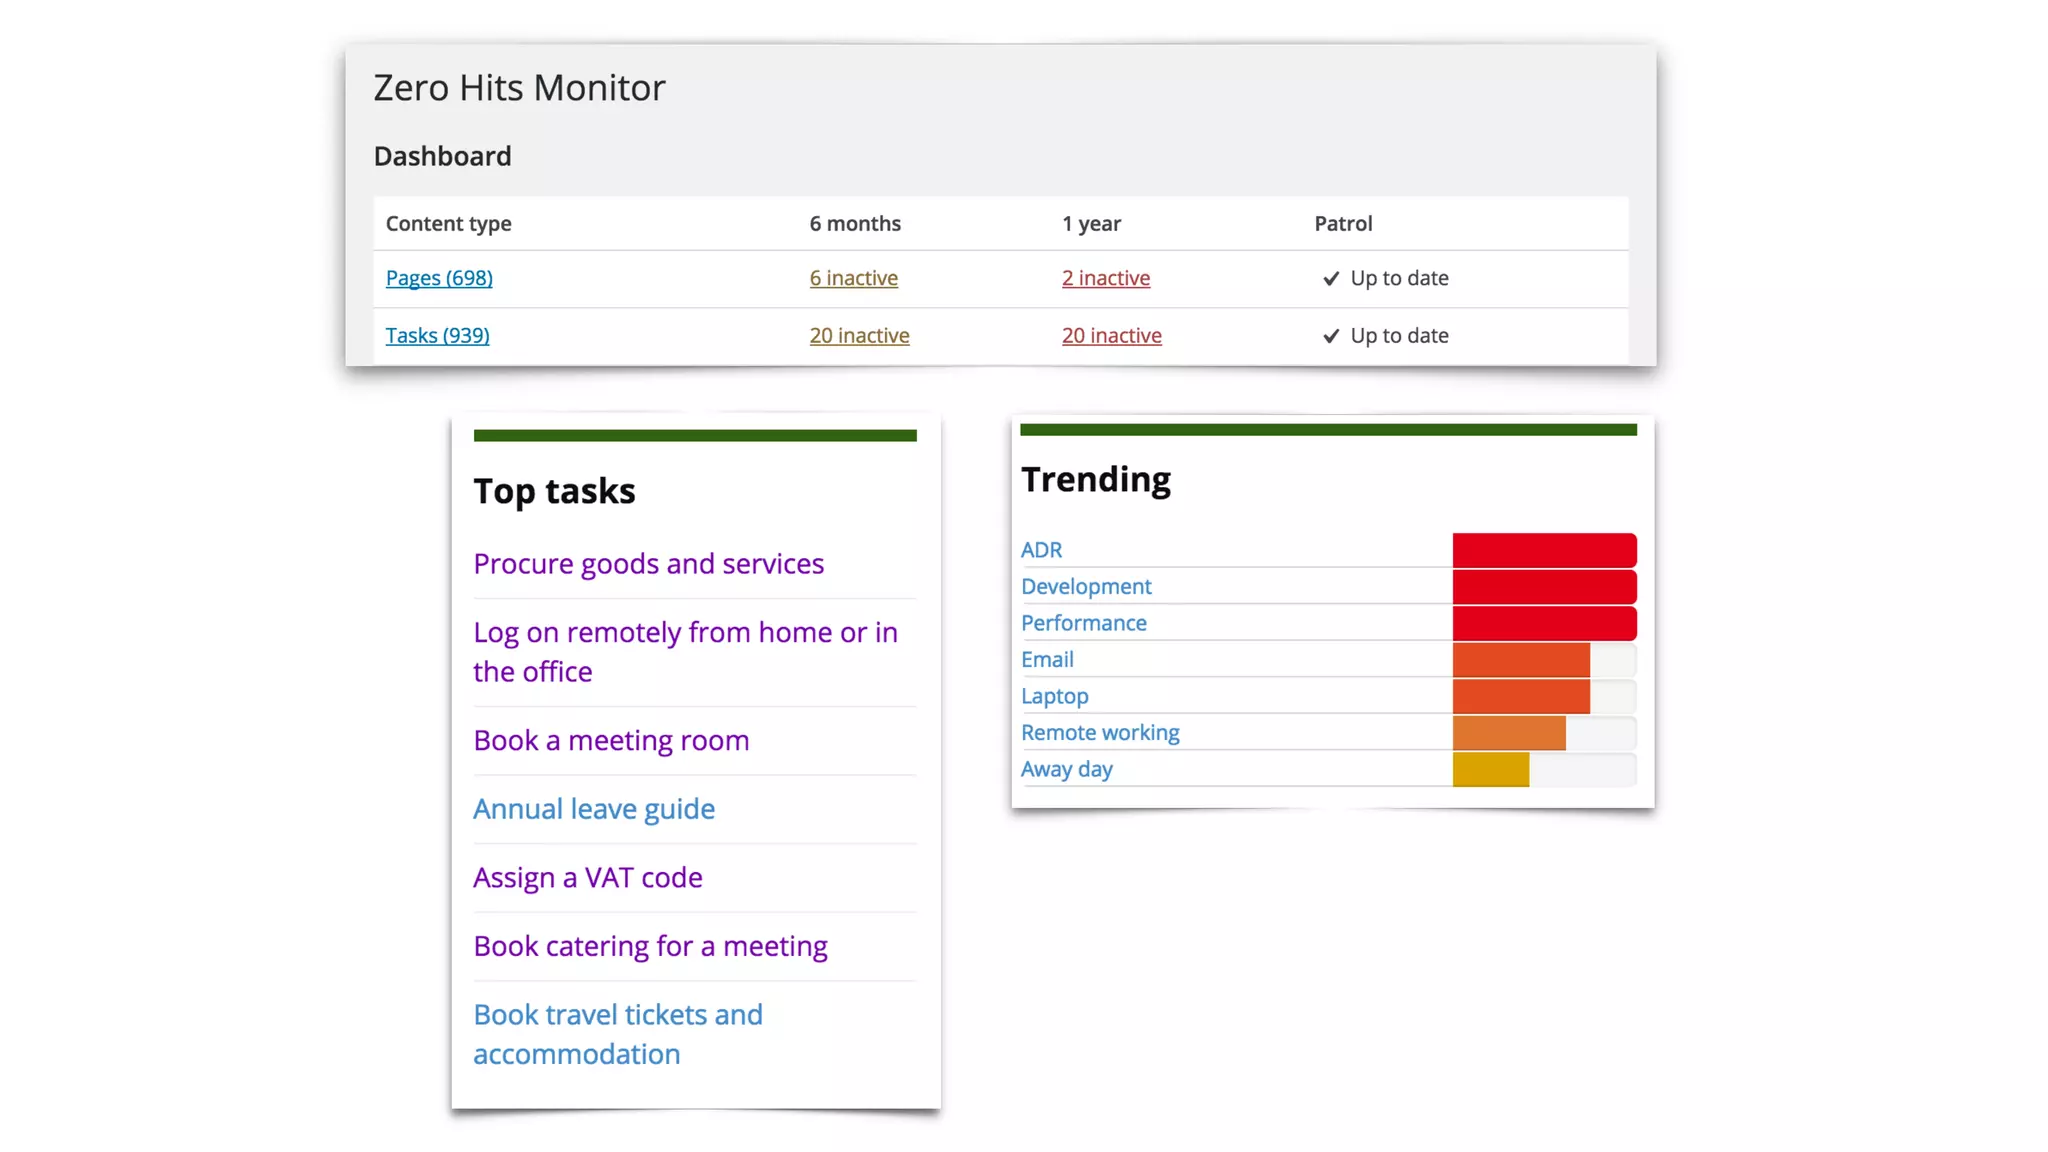Image resolution: width=2048 pixels, height=1152 pixels.
Task: Open the Remote working trending topic
Action: coord(1100,733)
